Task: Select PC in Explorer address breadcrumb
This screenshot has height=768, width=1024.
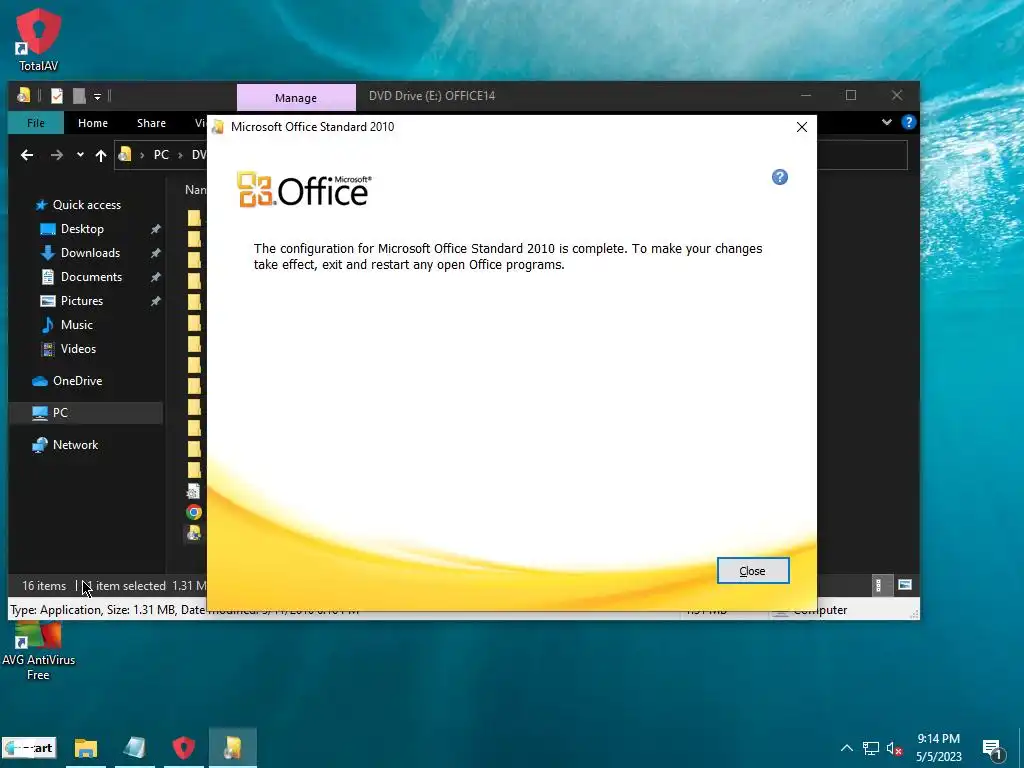Action: [x=161, y=155]
